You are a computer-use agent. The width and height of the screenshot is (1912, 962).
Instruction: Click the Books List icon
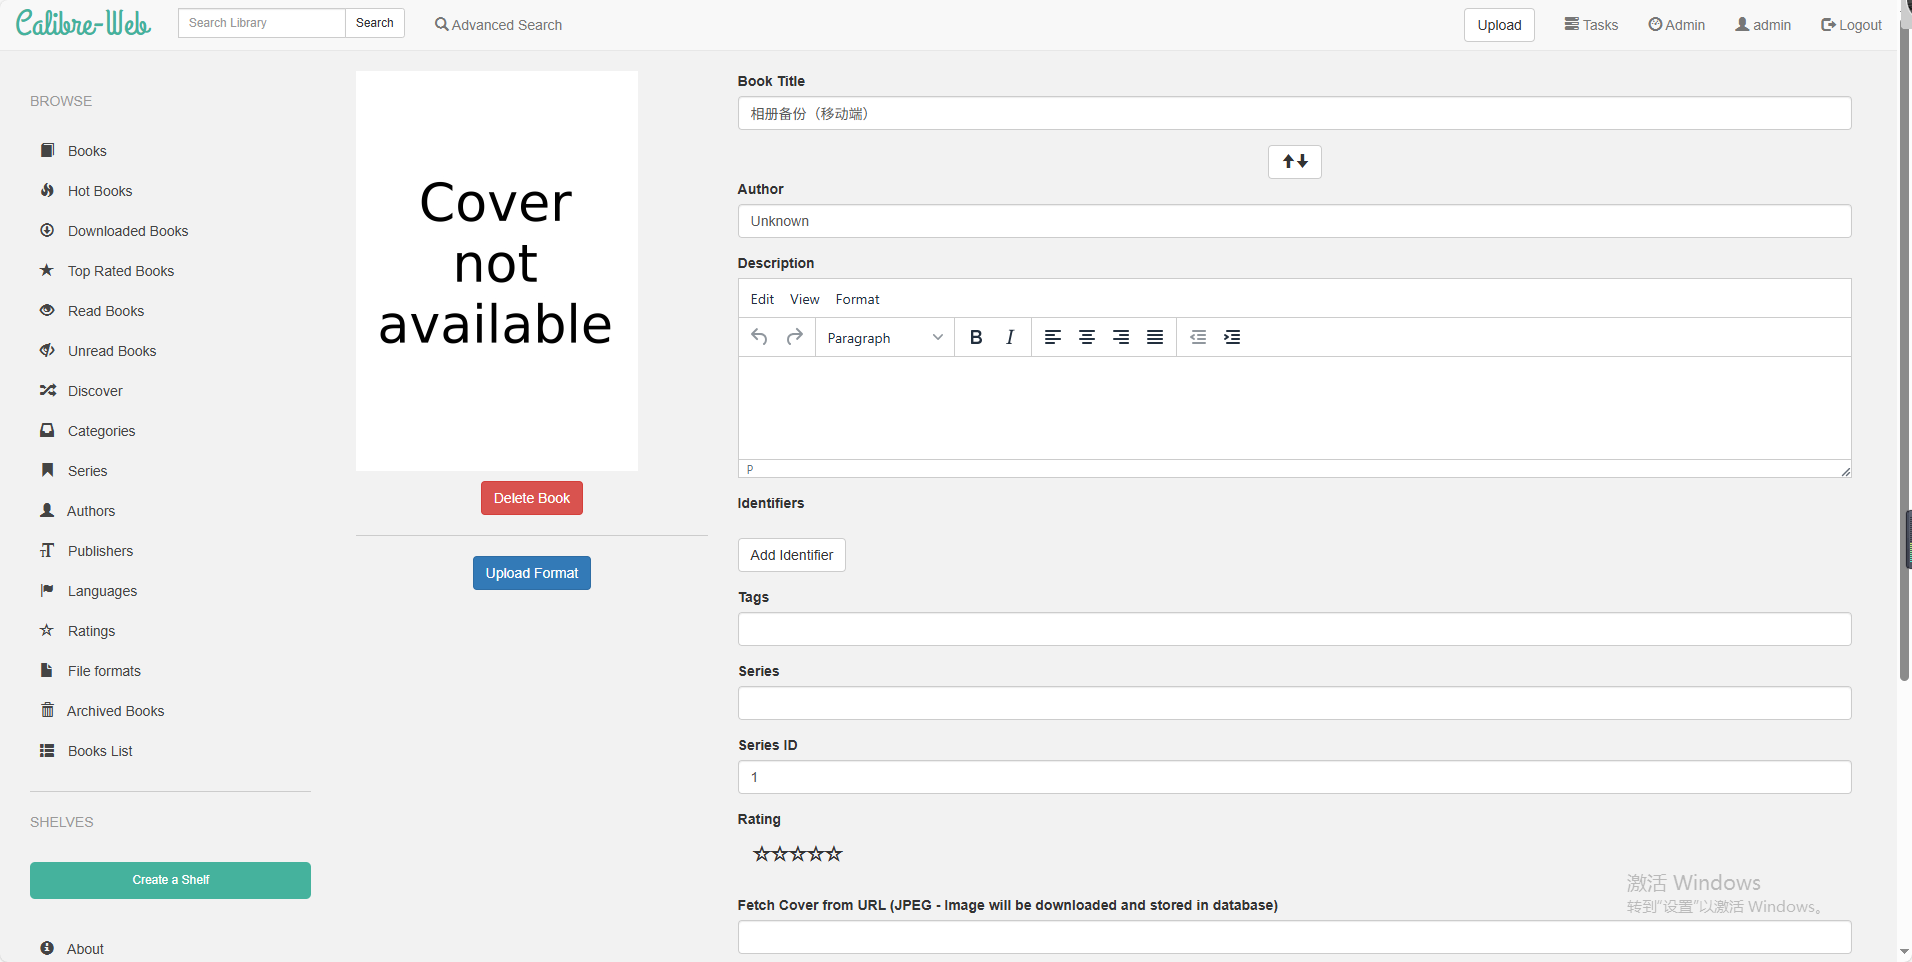47,750
